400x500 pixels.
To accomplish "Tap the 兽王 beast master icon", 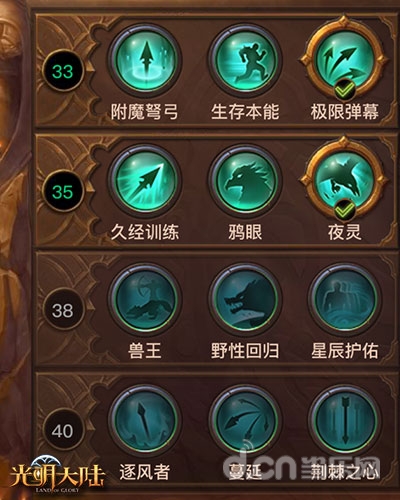I will (145, 300).
